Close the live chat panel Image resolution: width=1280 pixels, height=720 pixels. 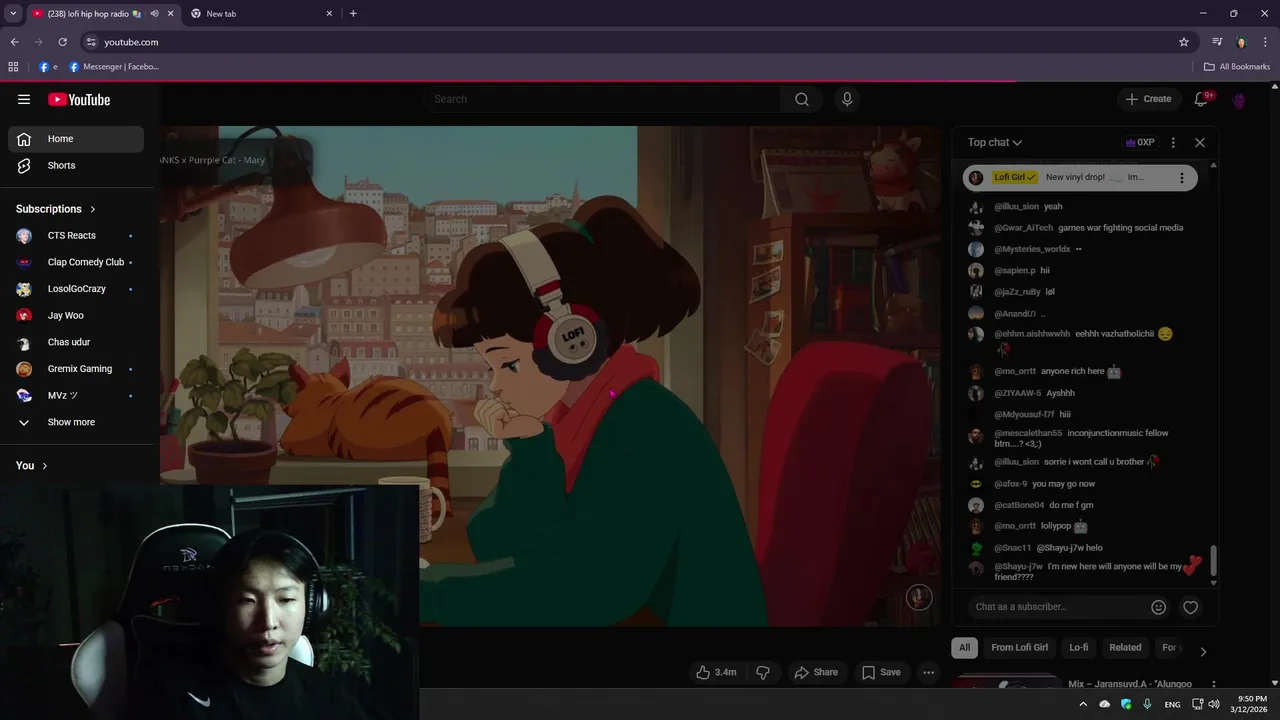pos(1200,142)
